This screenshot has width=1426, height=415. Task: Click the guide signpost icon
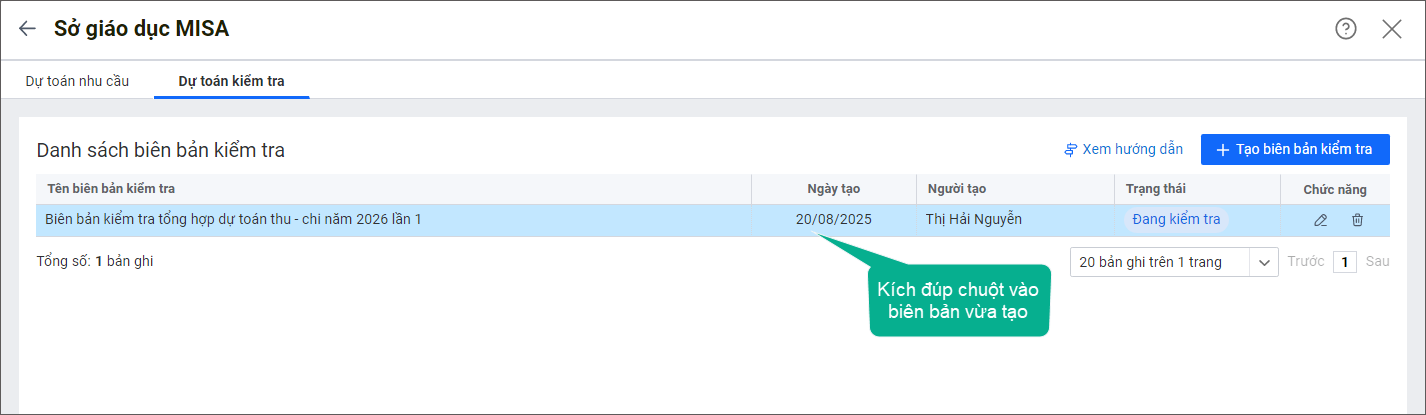tap(1071, 150)
